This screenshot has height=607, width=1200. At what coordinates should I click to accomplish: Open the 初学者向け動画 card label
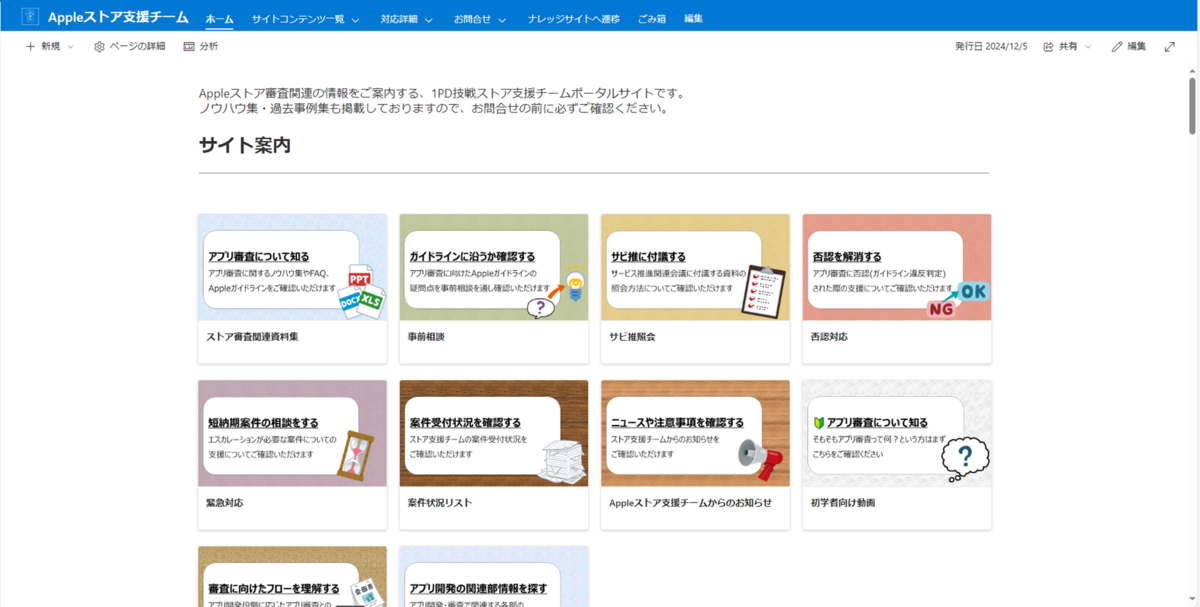[843, 503]
